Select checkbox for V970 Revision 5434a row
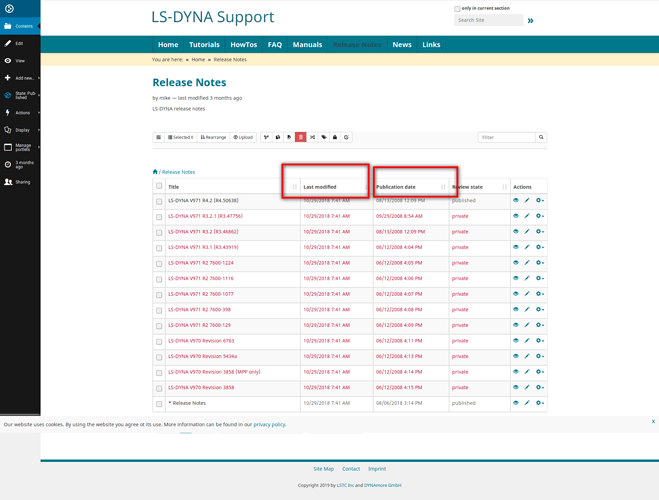The width and height of the screenshot is (659, 500). point(159,357)
